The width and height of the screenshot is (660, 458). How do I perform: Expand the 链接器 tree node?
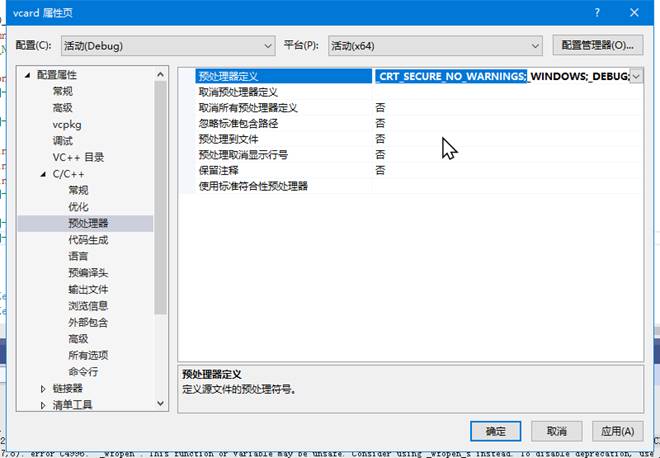point(42,388)
